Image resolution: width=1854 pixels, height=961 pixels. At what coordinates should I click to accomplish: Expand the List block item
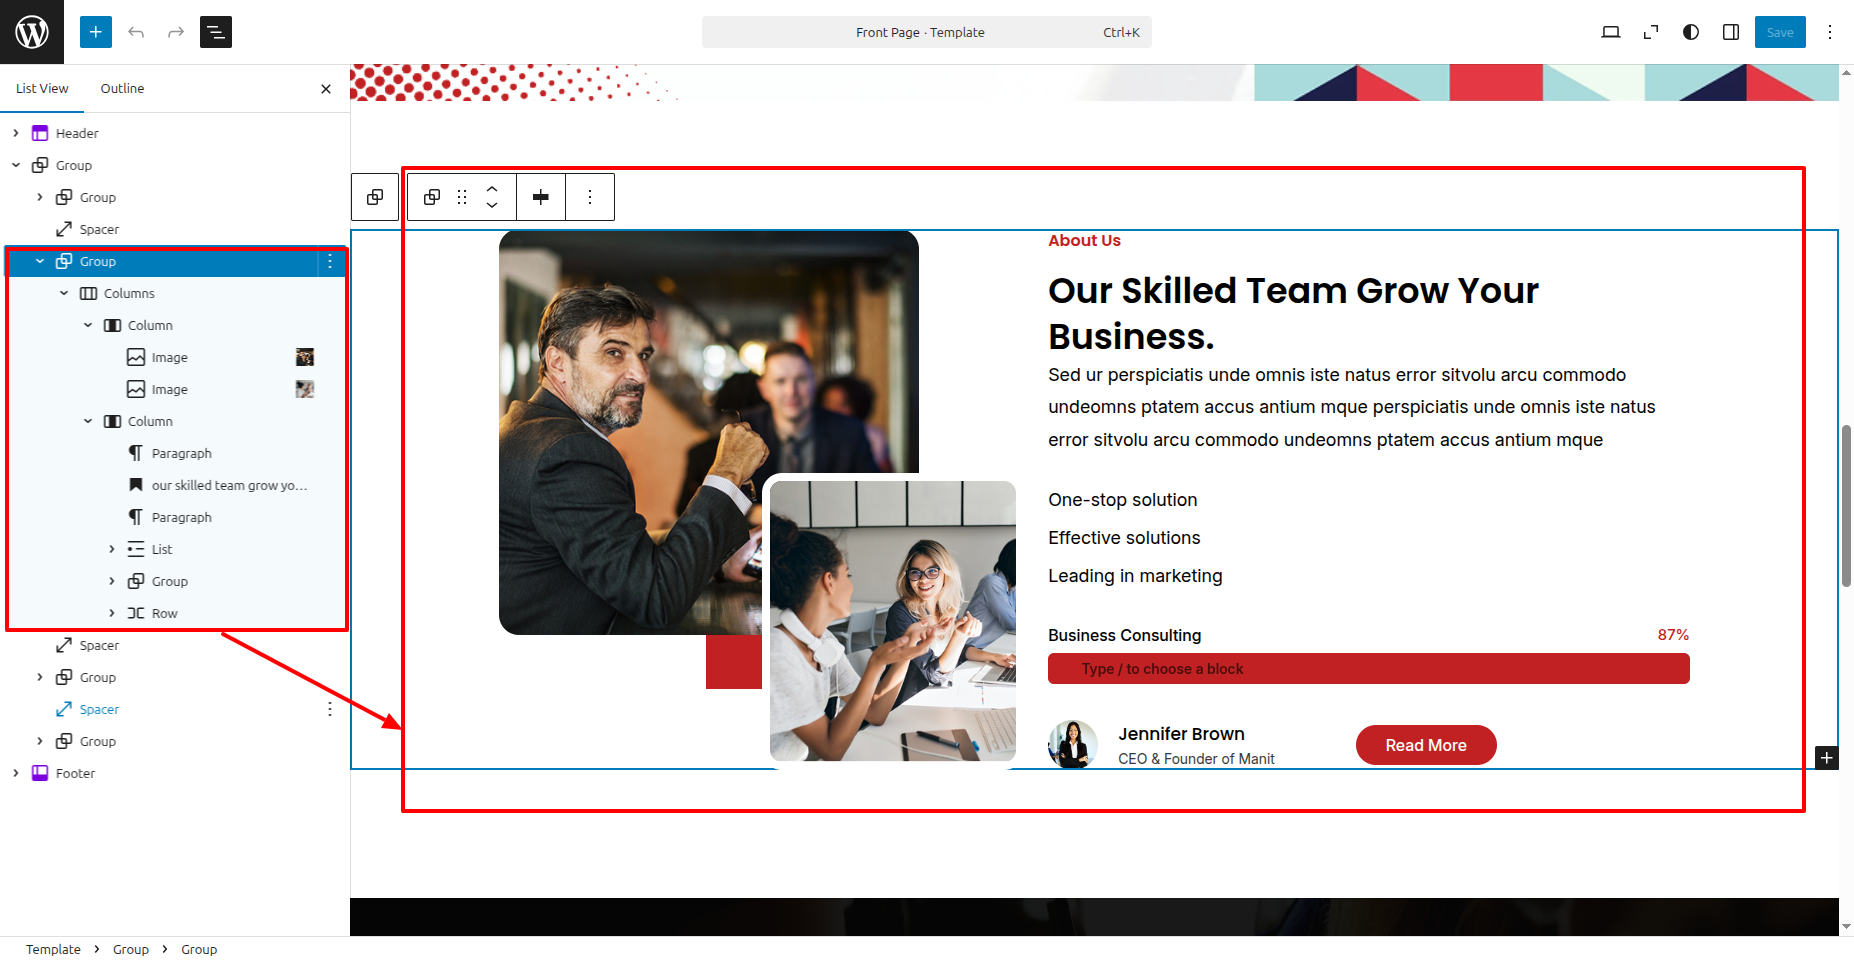pos(112,549)
